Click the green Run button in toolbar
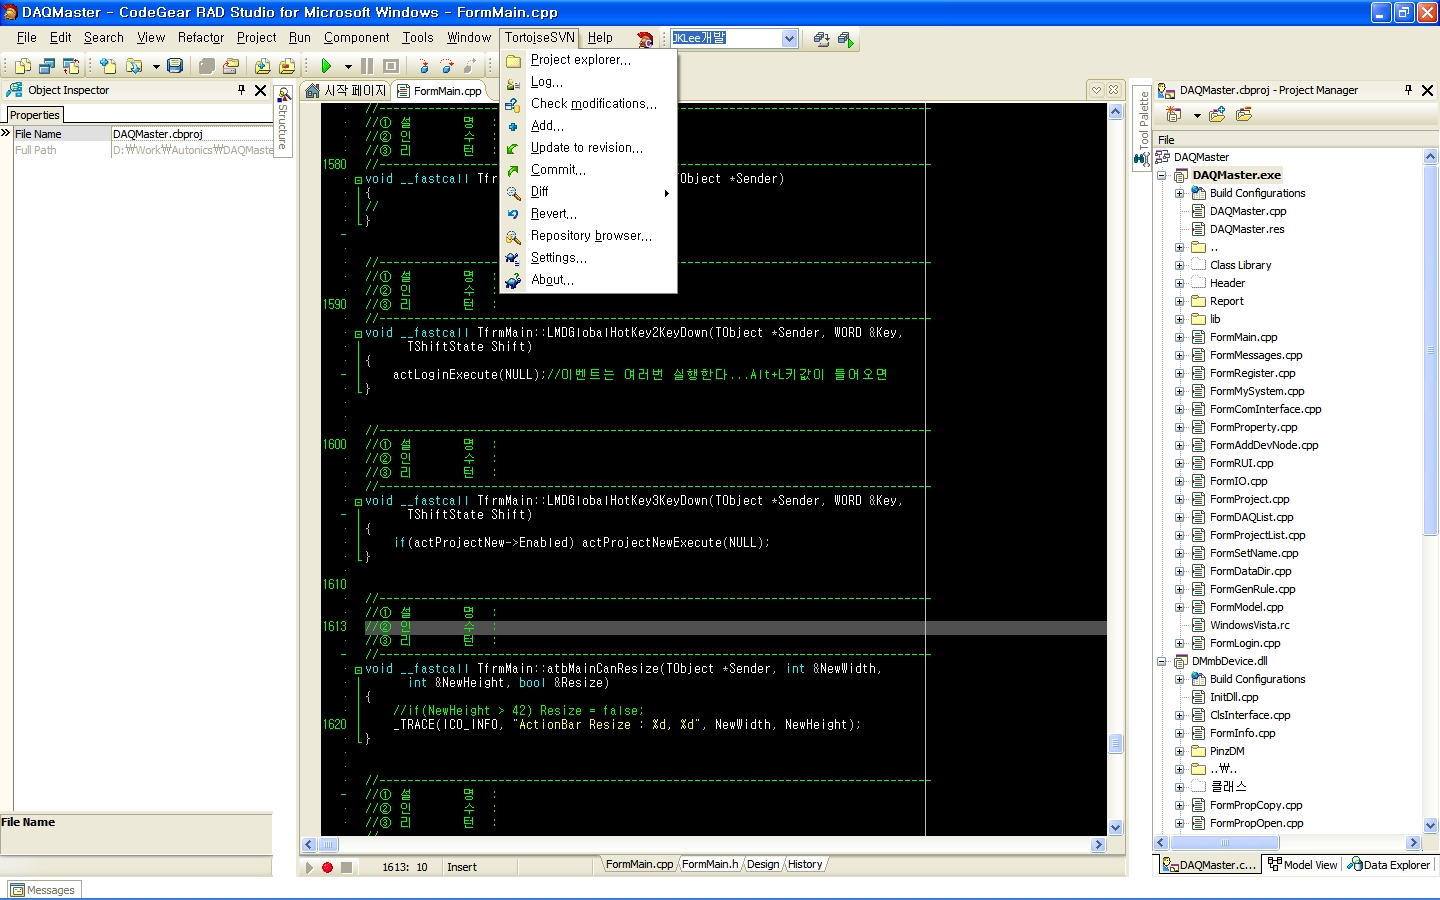This screenshot has height=900, width=1440. coord(326,66)
